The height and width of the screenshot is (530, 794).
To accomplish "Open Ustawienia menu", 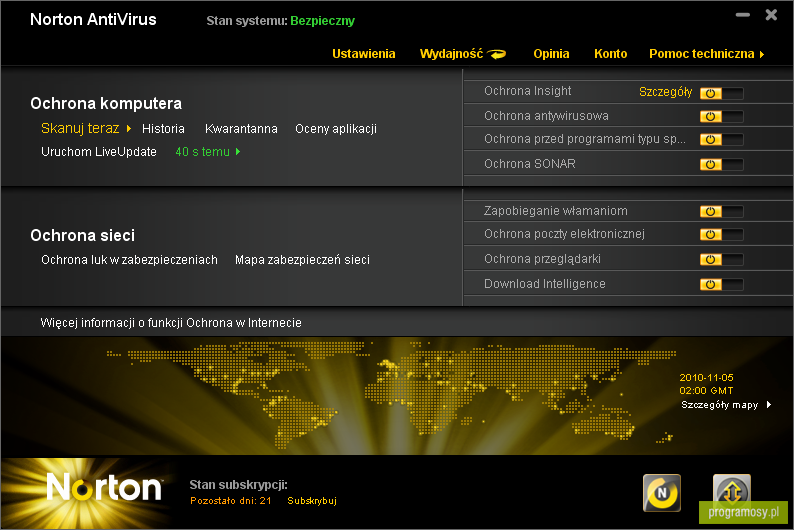I will point(364,54).
